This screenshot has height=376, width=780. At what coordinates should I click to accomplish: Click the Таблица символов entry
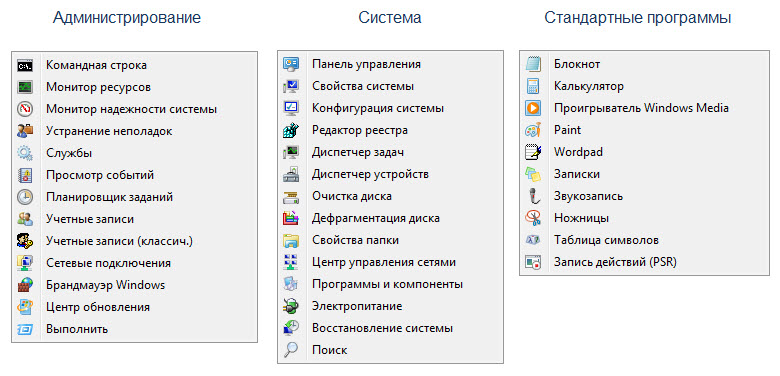[644, 240]
